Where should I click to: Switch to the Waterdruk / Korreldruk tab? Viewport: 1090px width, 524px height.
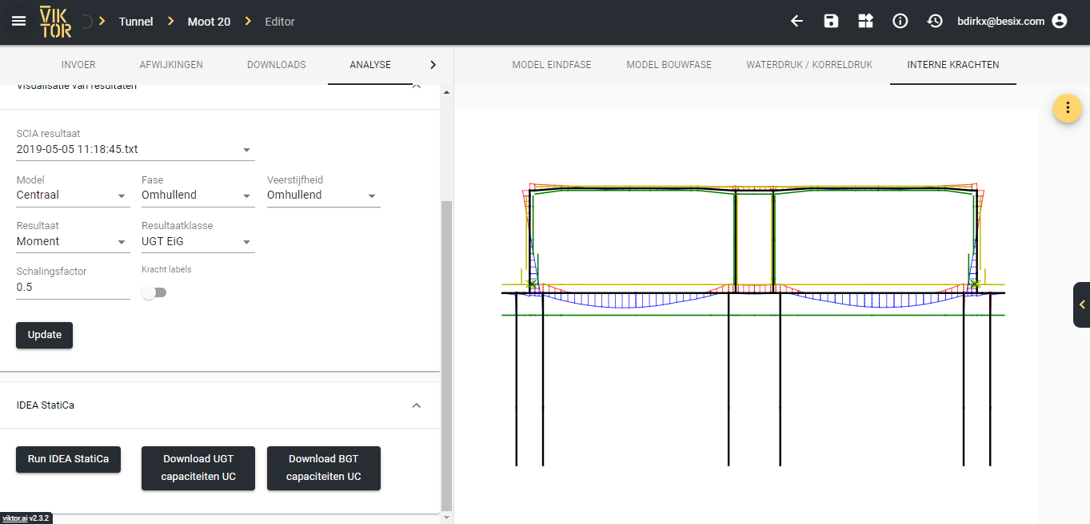[x=809, y=65]
